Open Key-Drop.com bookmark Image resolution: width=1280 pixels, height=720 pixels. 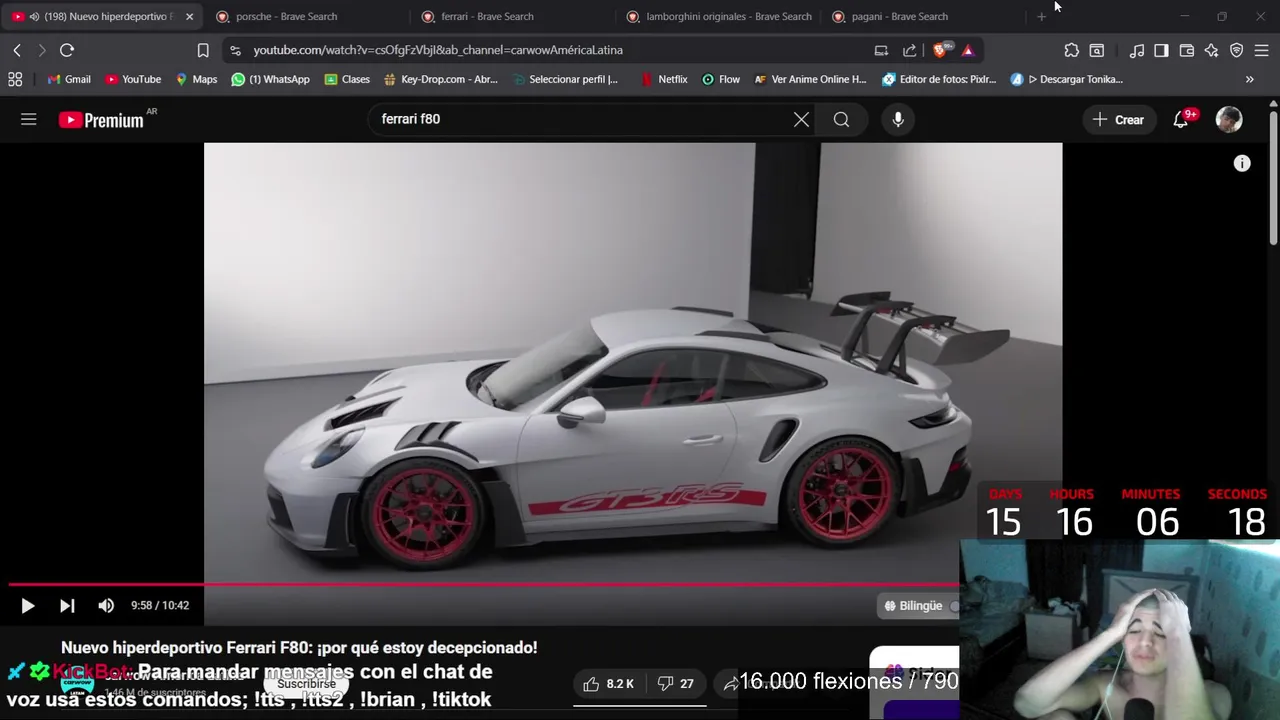click(x=440, y=79)
